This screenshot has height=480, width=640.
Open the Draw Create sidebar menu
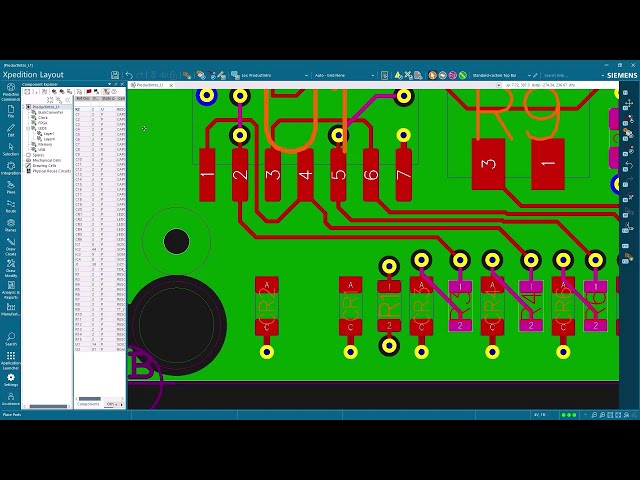11,247
